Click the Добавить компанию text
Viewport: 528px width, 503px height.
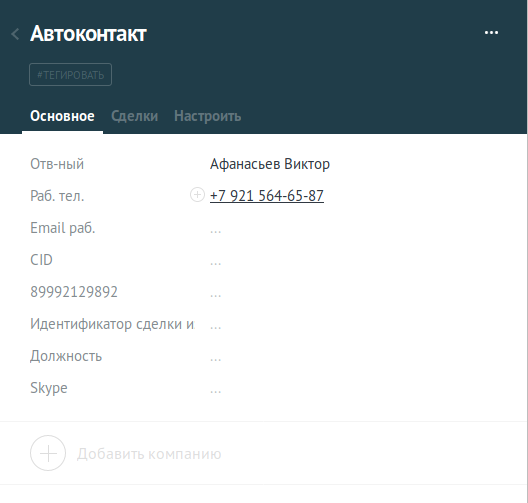149,454
